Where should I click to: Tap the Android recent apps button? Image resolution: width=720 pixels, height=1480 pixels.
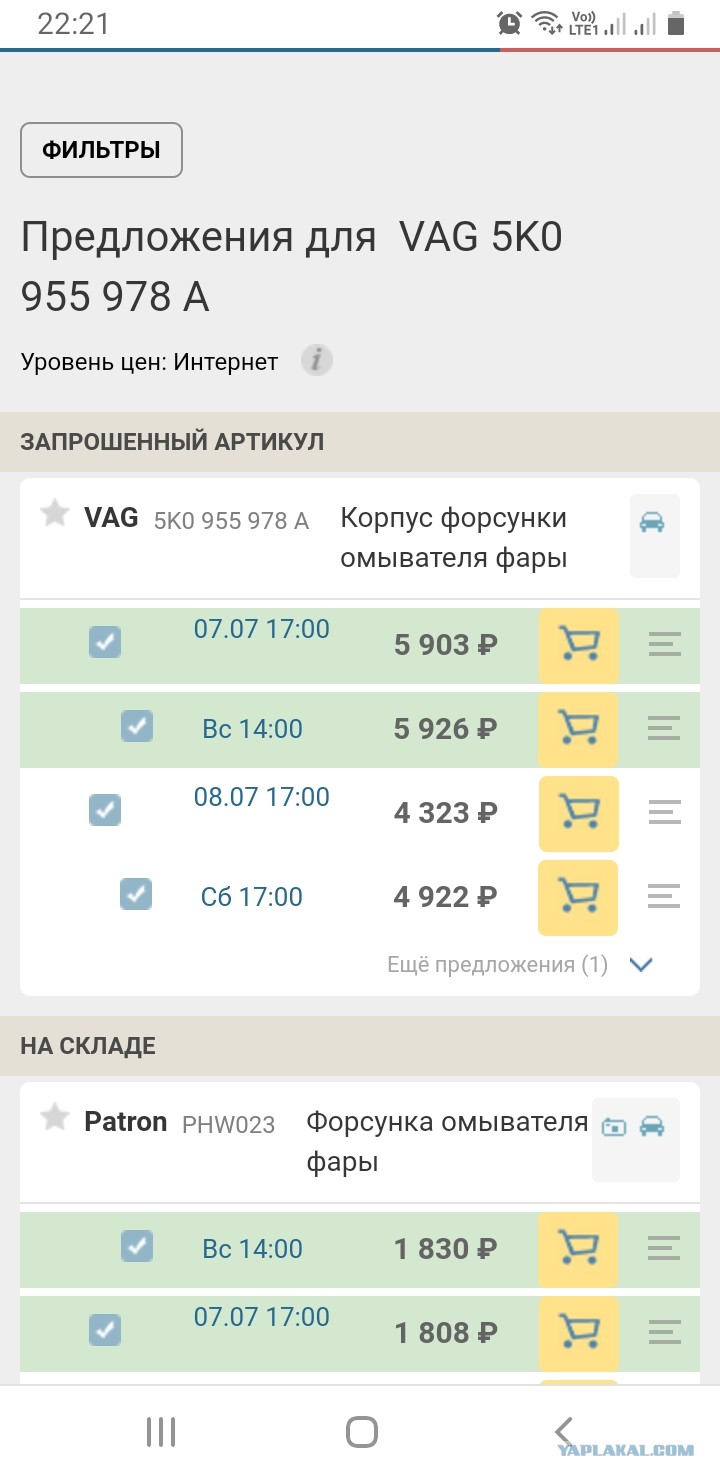click(x=160, y=1432)
